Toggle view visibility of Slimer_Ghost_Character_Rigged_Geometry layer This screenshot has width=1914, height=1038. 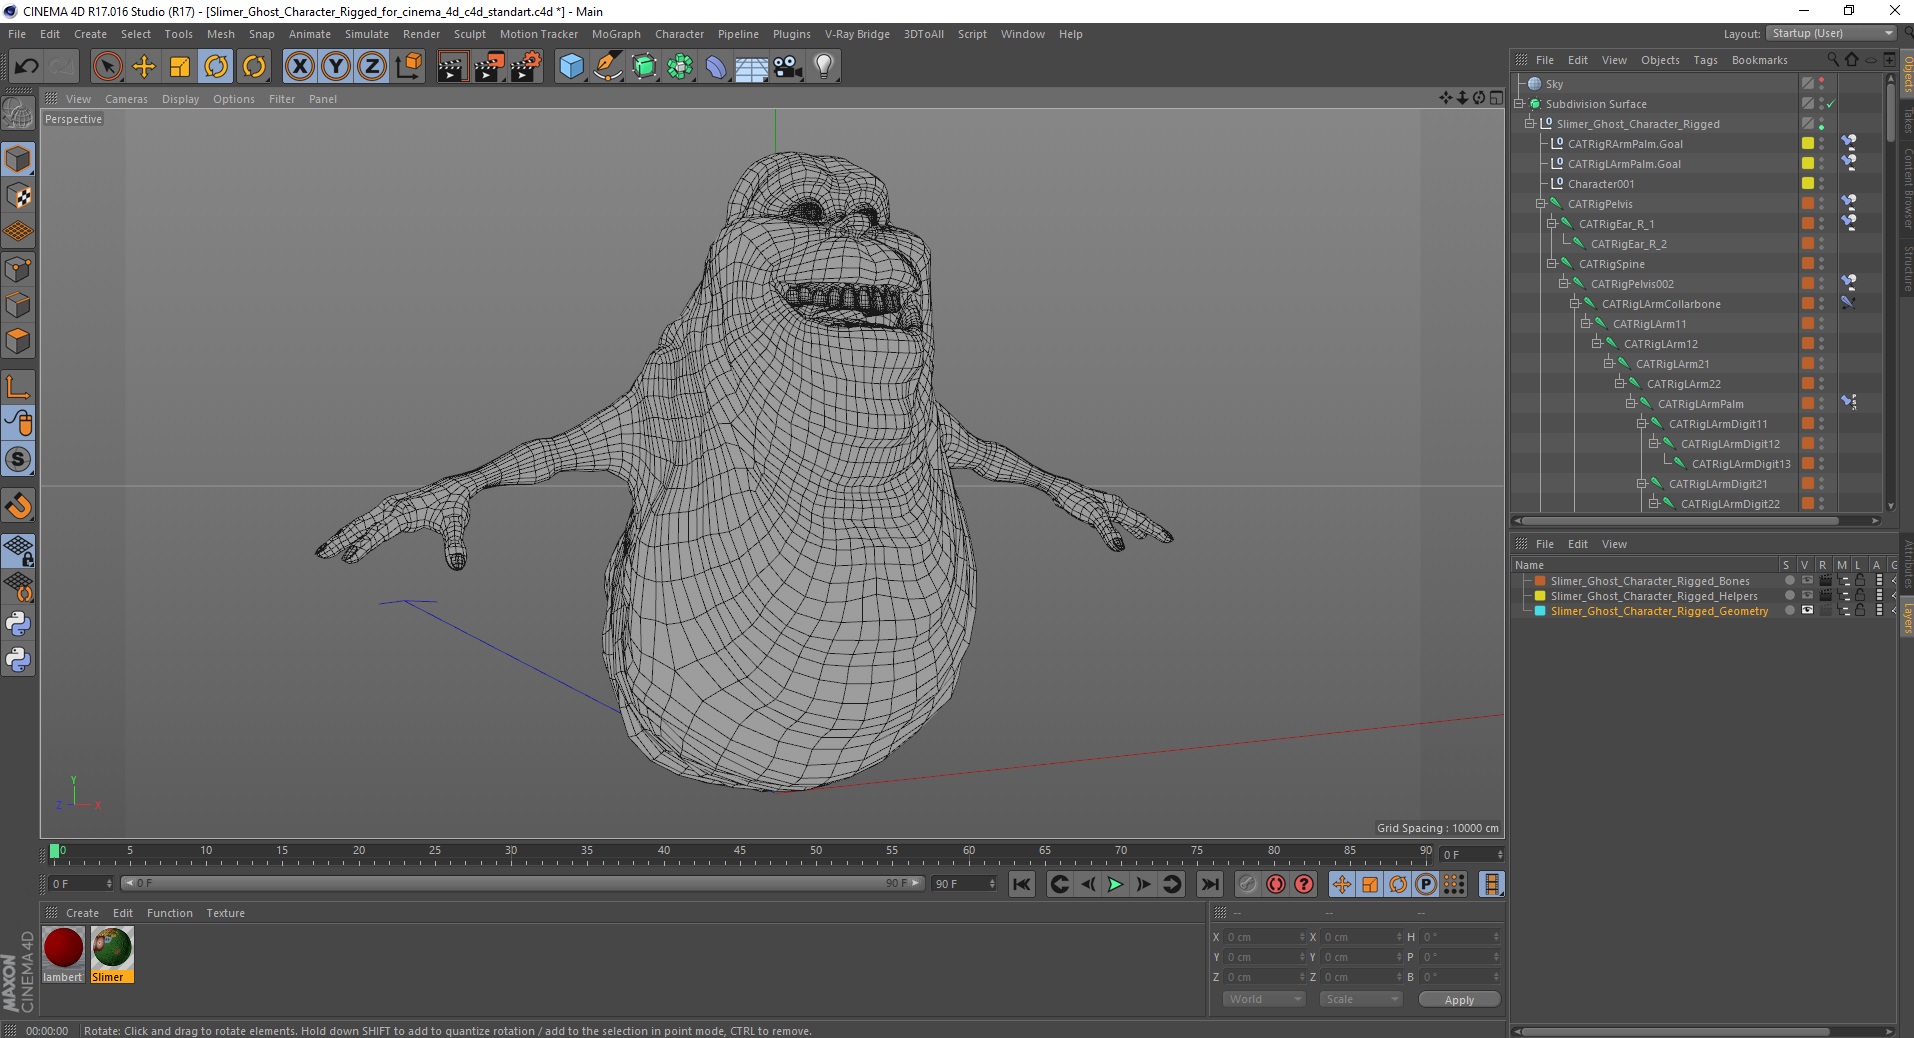tap(1807, 611)
